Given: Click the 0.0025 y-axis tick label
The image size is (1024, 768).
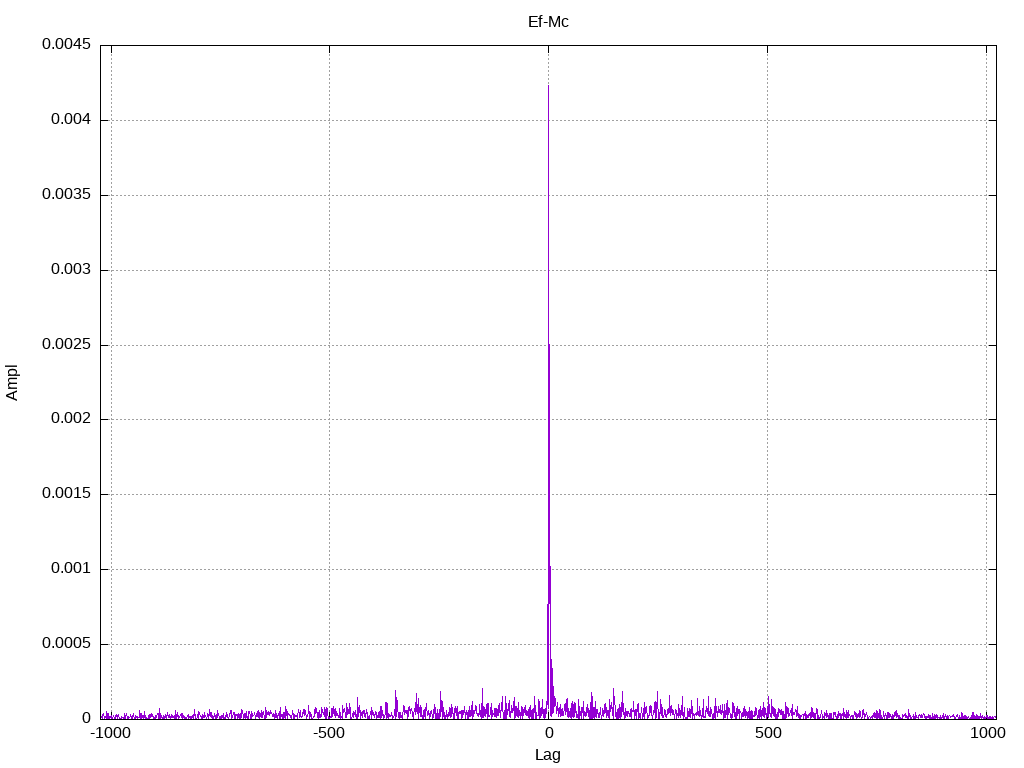Looking at the screenshot, I should click(x=67, y=344).
